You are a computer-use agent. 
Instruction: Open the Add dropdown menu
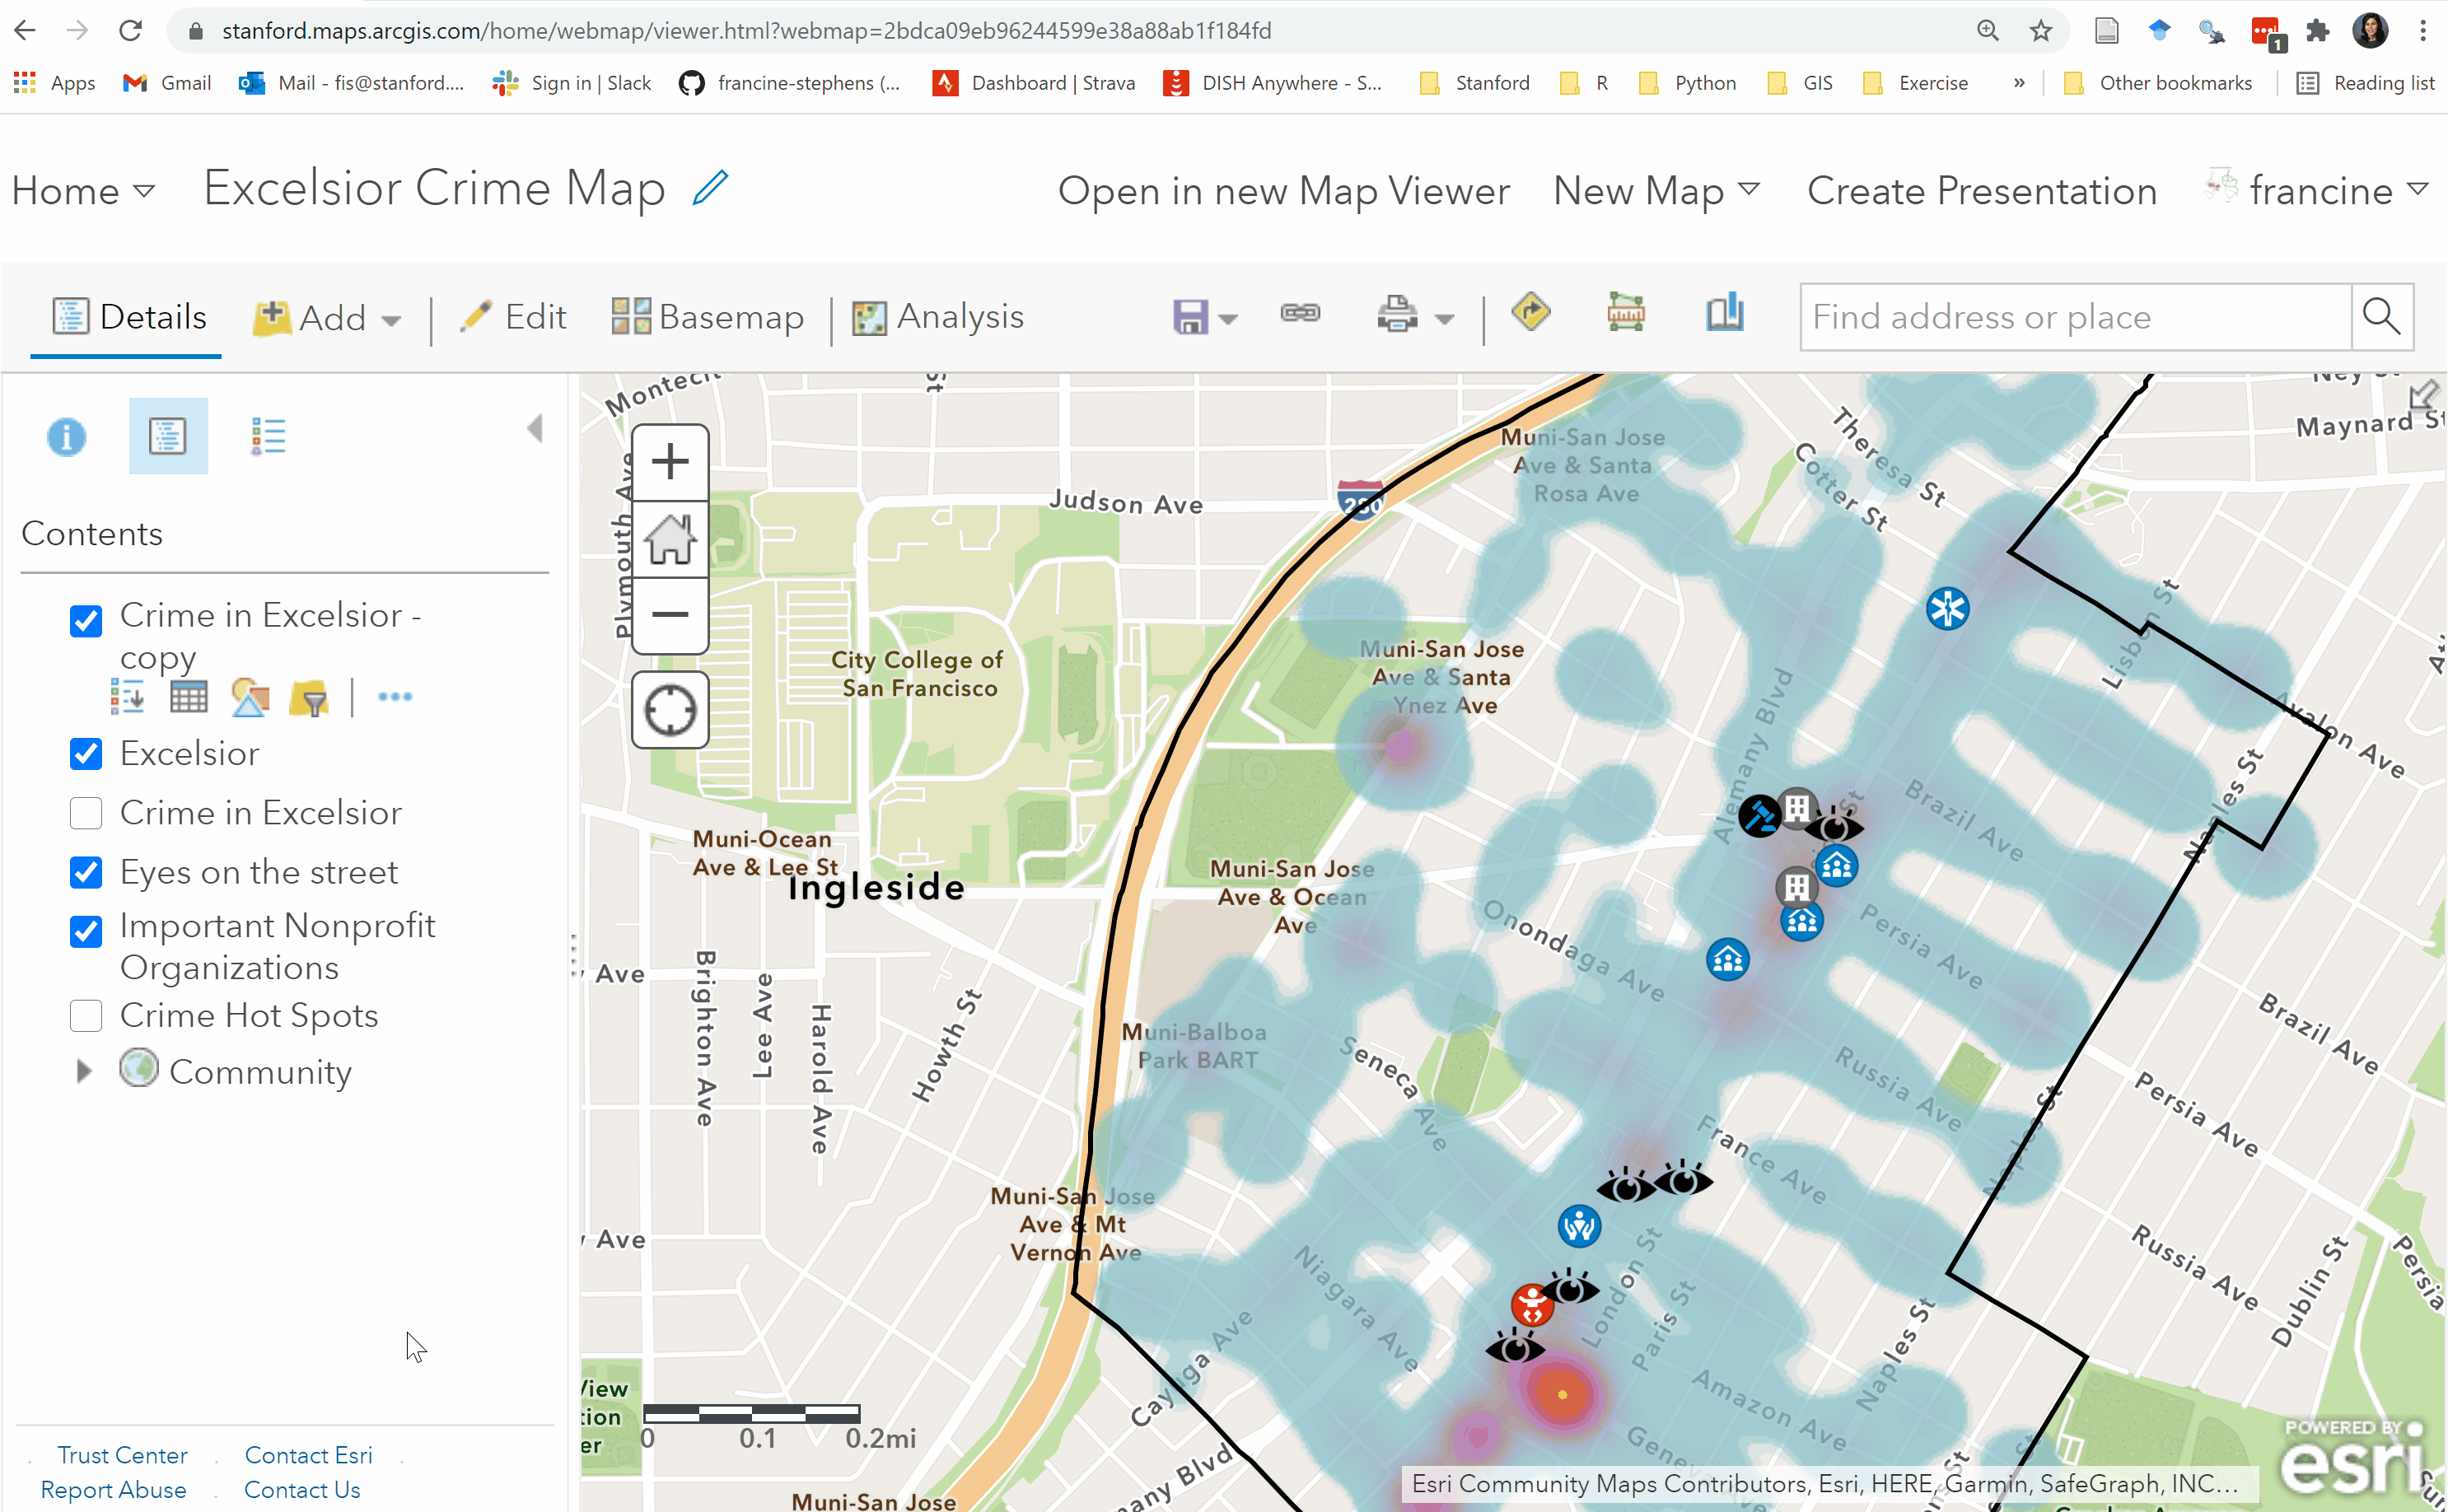click(x=327, y=318)
